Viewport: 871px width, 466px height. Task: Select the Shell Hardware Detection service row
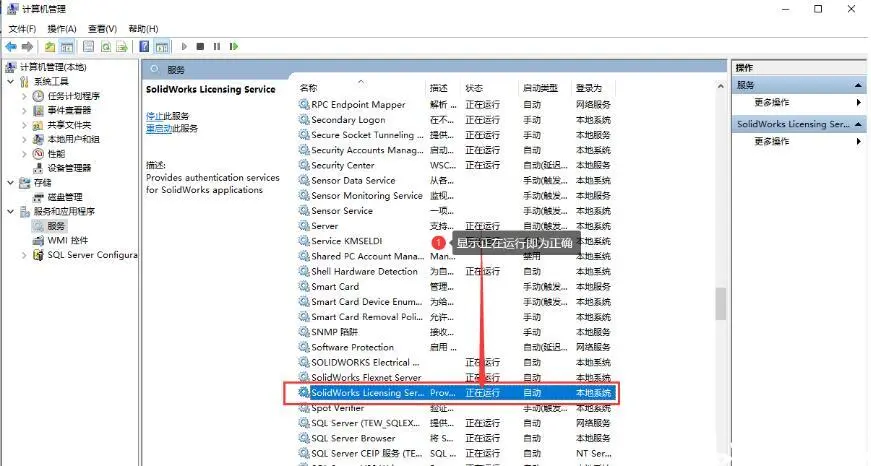pyautogui.click(x=456, y=272)
